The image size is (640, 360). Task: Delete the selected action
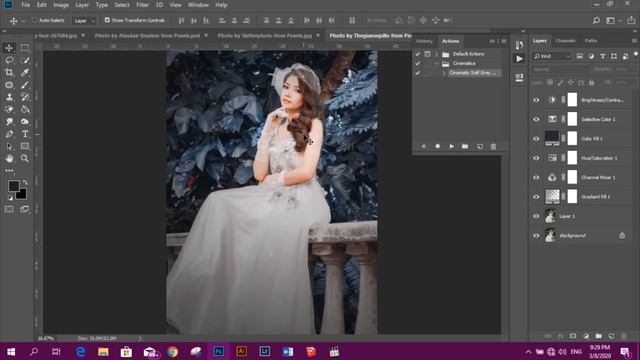tap(493, 146)
